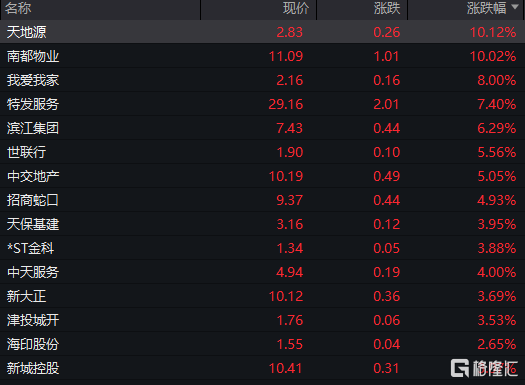
Task: Click change value 0.31 for 新城控股
Action: click(386, 368)
